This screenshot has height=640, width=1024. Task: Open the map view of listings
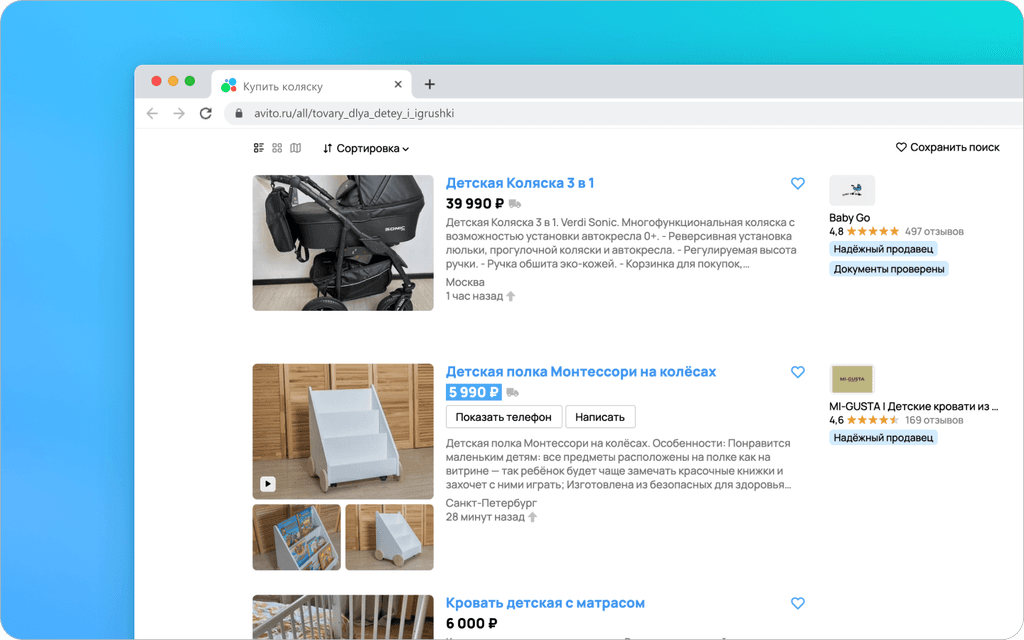[x=295, y=148]
